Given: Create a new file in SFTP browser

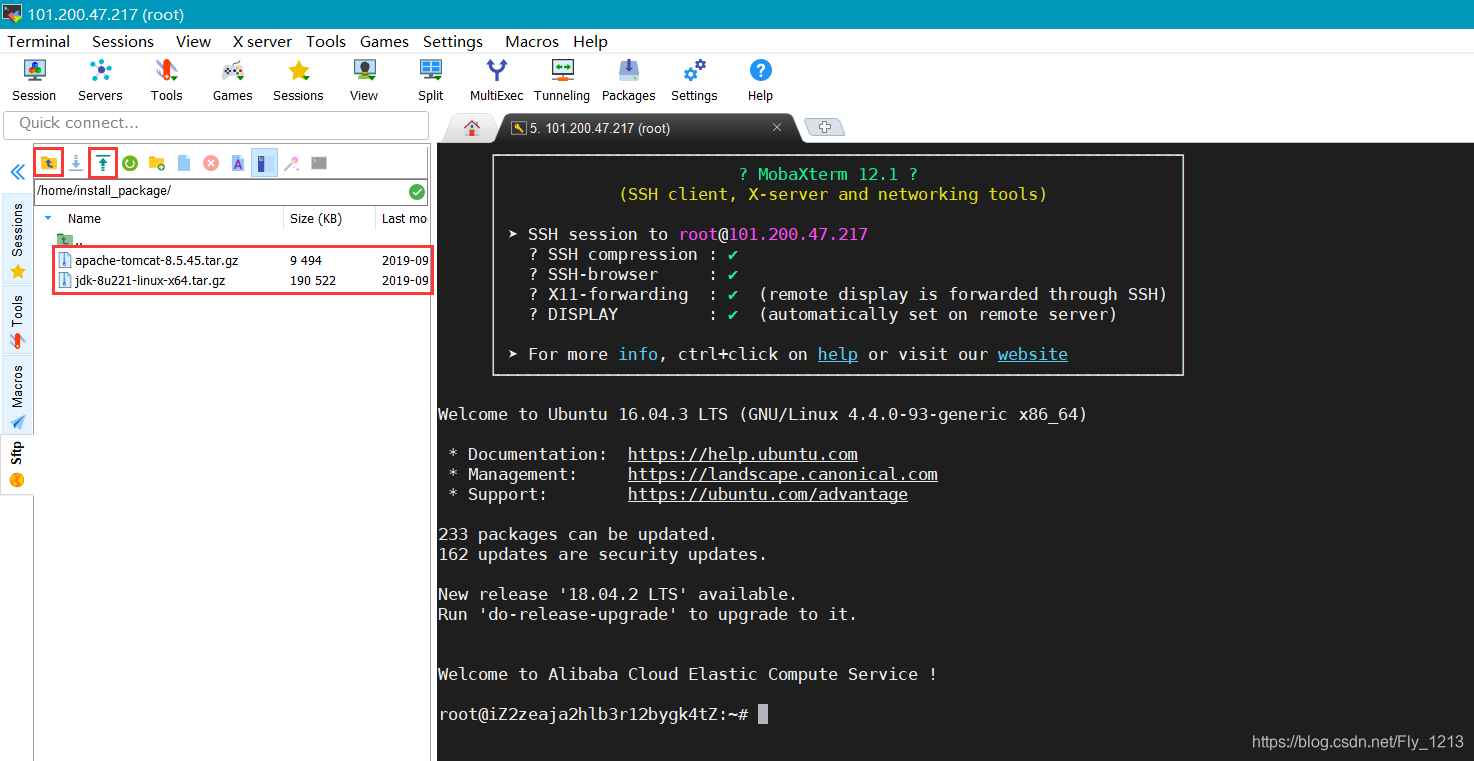Looking at the screenshot, I should tap(184, 162).
